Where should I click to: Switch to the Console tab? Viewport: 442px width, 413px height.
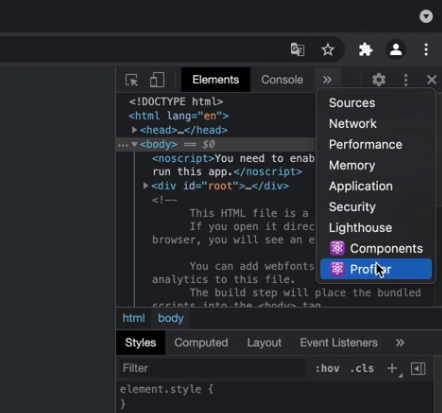click(x=282, y=80)
